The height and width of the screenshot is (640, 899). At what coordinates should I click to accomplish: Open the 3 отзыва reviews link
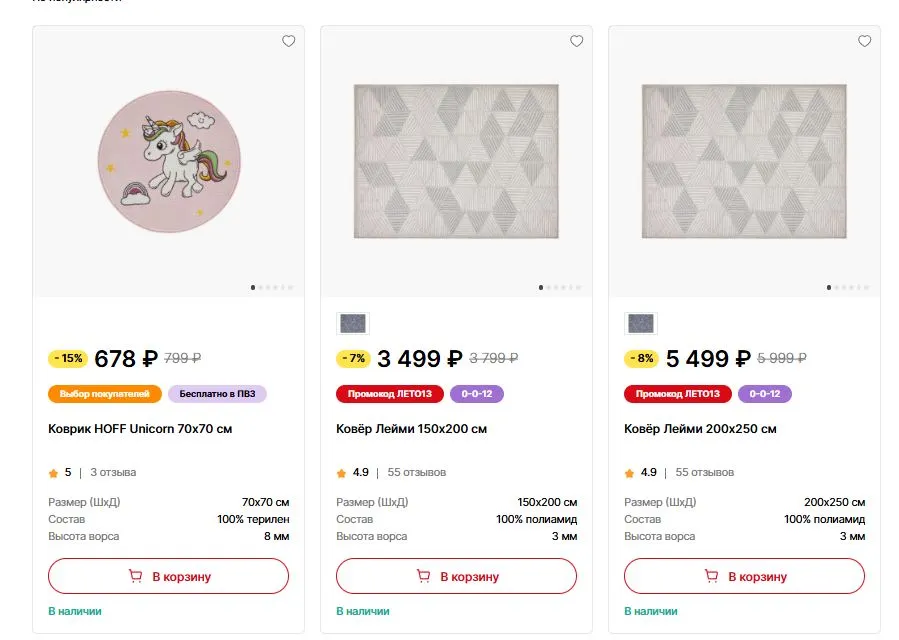tap(113, 473)
